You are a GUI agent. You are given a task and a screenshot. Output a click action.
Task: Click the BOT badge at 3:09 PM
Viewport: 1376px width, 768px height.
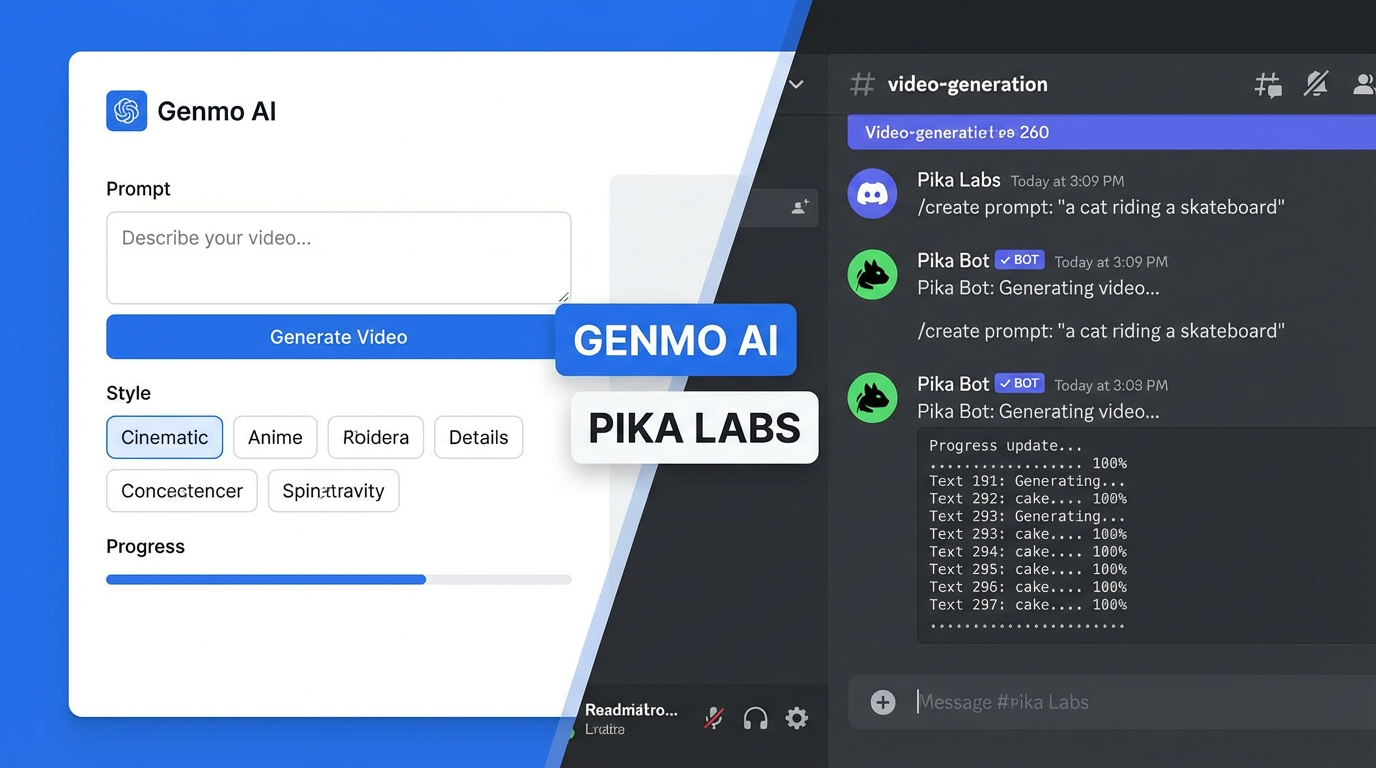pos(1020,260)
